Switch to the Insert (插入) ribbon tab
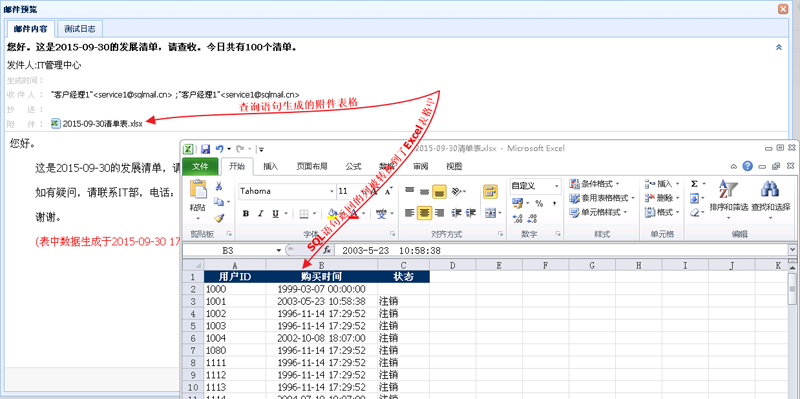 coord(270,166)
